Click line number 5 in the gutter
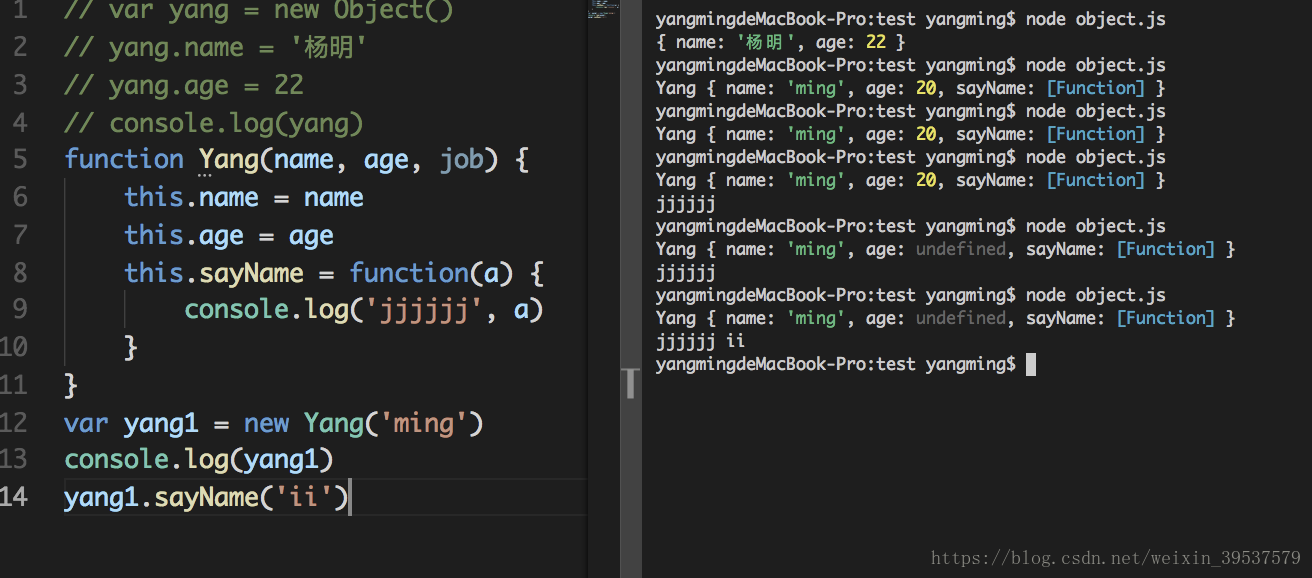The image size is (1312, 578). point(21,159)
